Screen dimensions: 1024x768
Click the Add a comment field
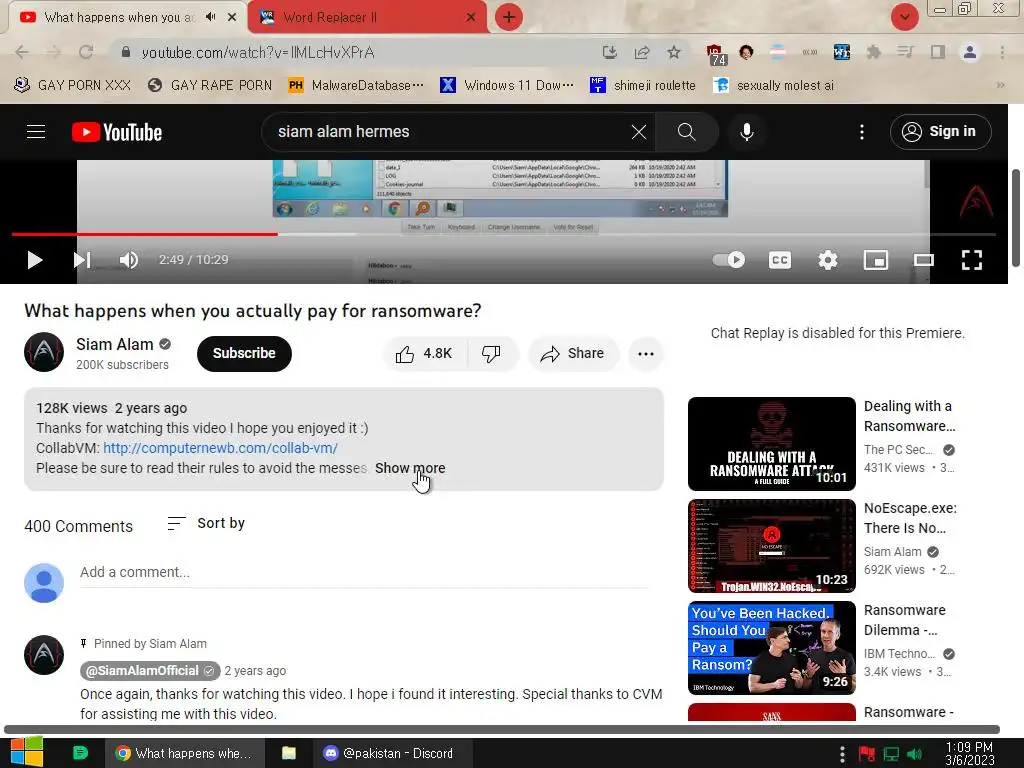pyautogui.click(x=364, y=573)
